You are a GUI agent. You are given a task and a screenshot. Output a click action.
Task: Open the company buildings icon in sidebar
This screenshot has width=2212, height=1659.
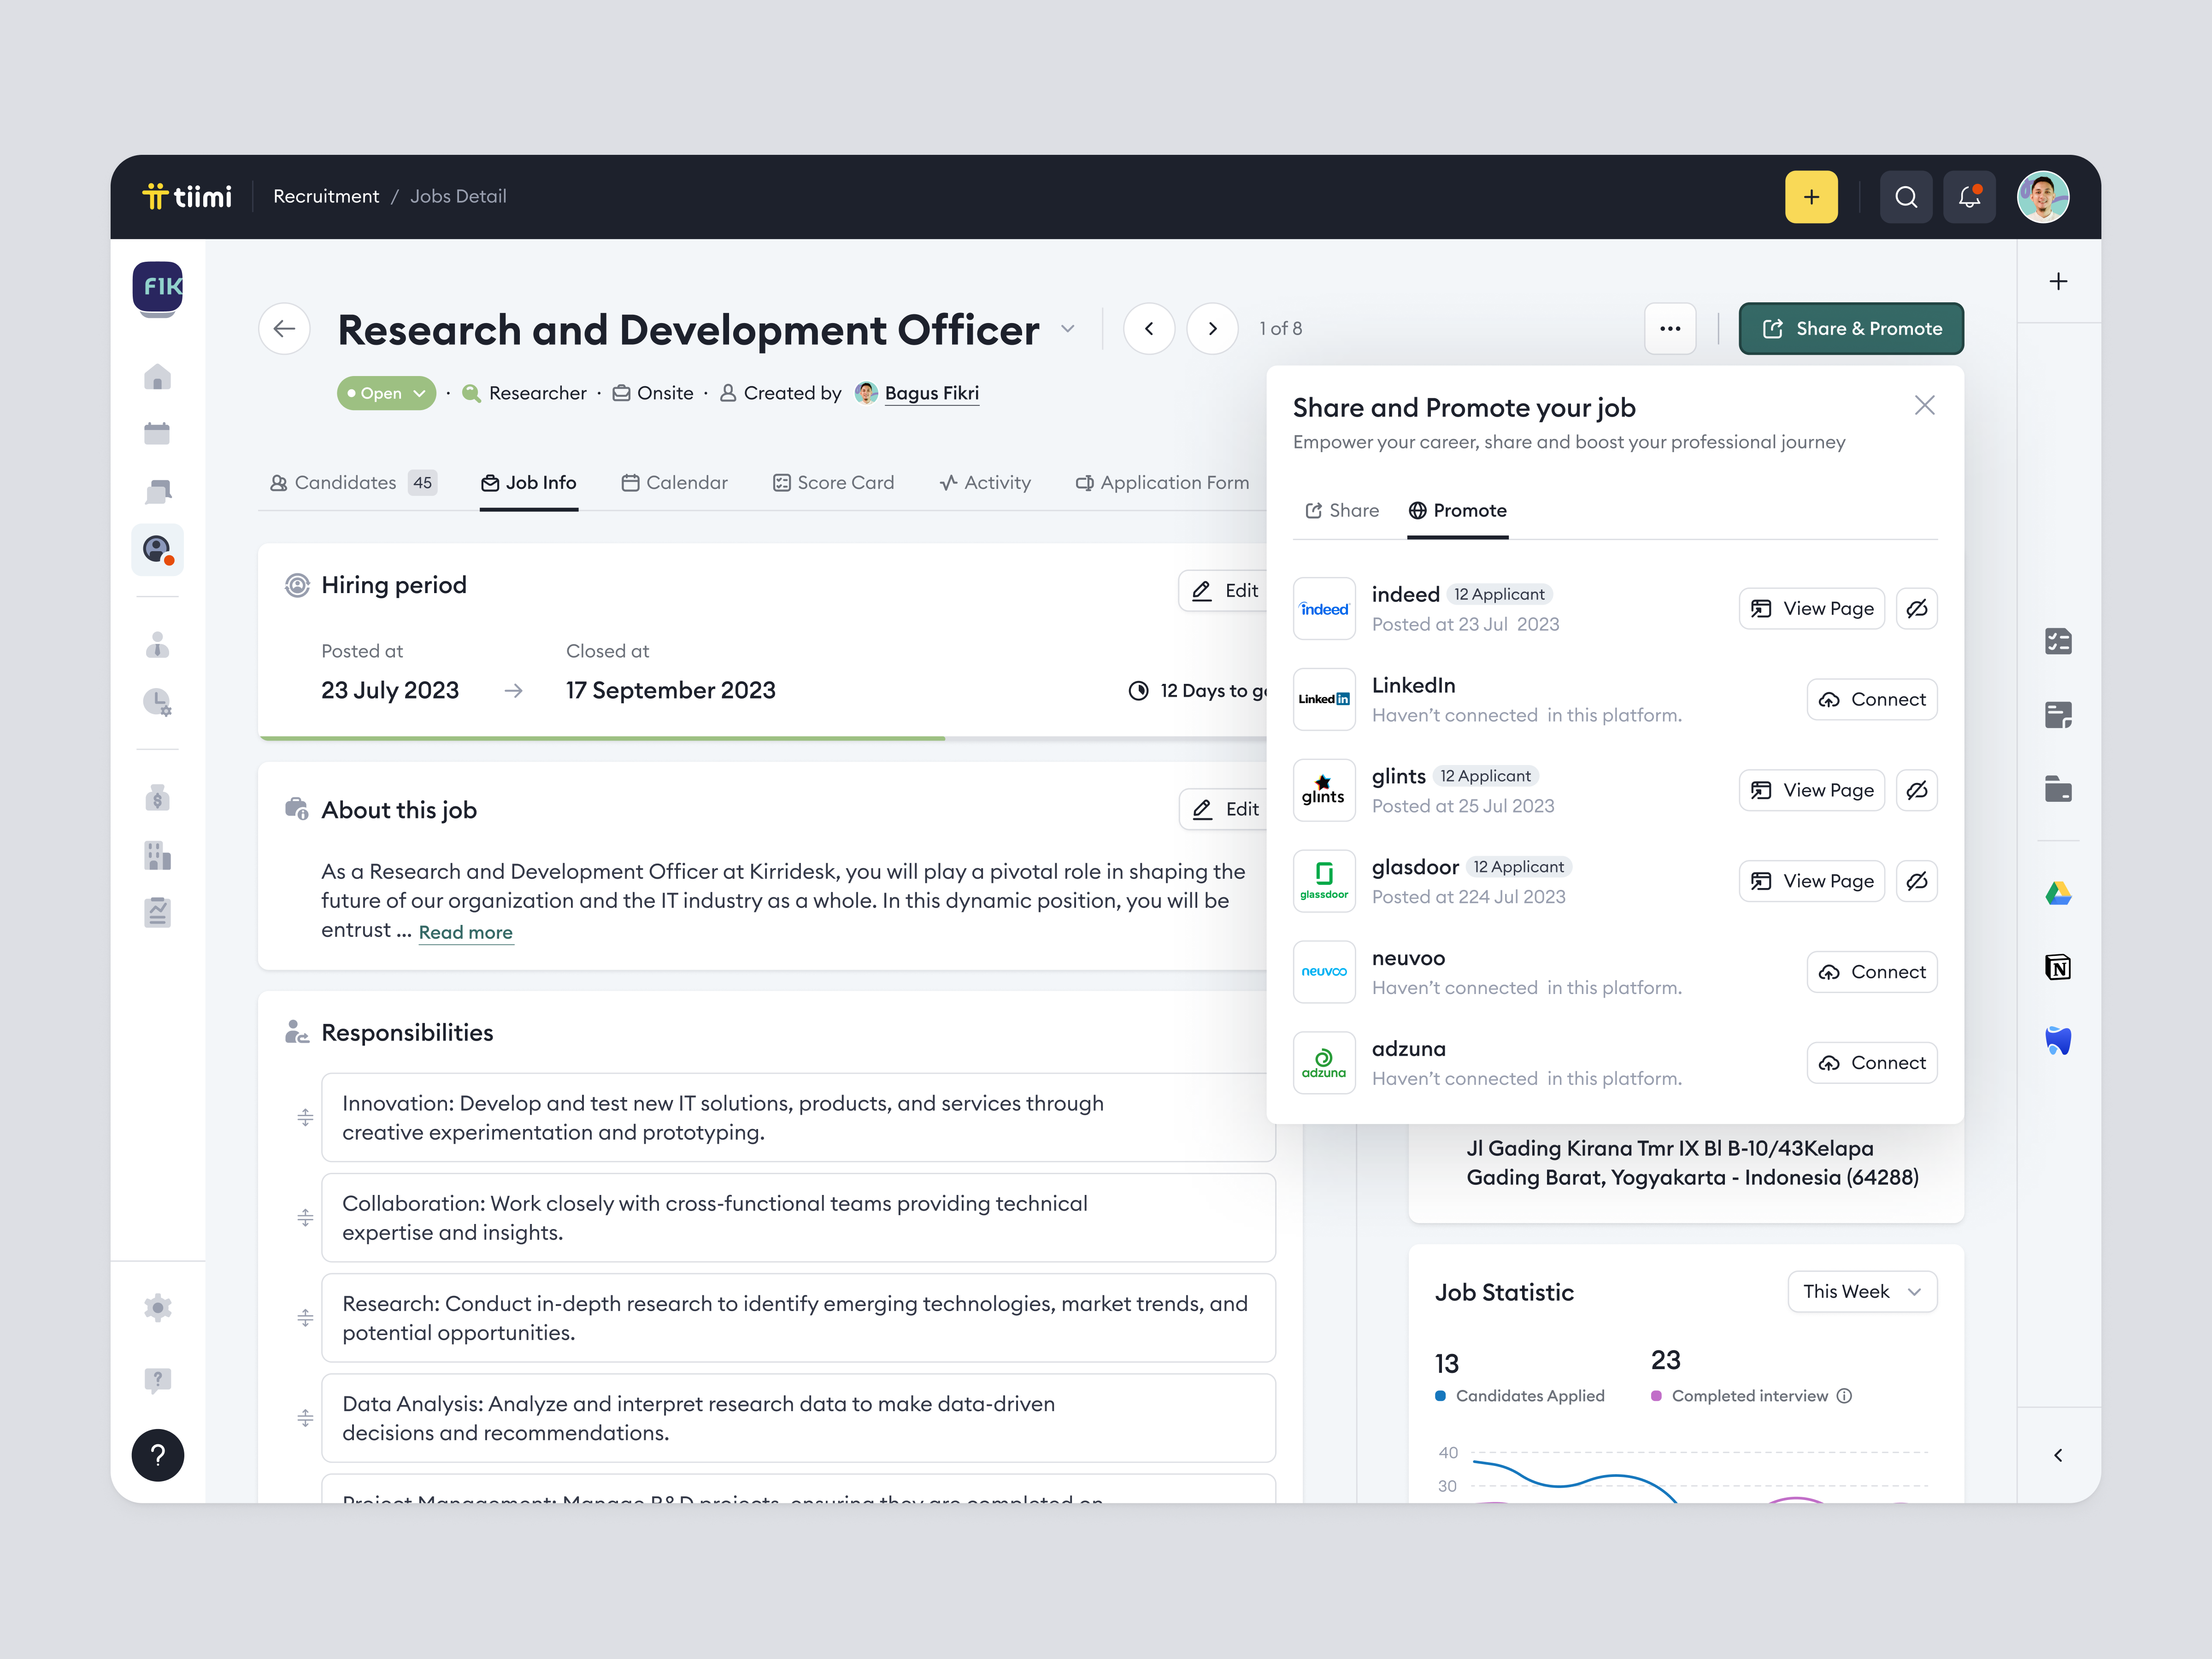157,856
